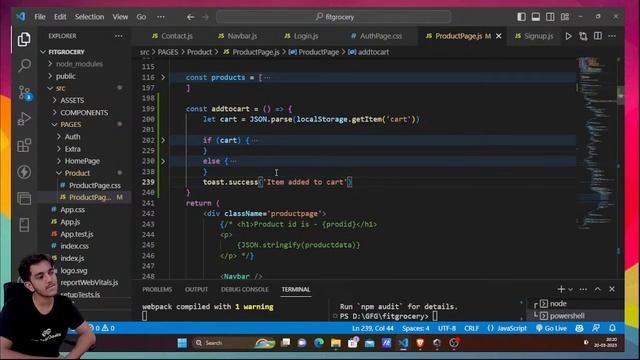The width and height of the screenshot is (640, 360).
Task: Switch to the Login.js tab
Action: (301, 36)
